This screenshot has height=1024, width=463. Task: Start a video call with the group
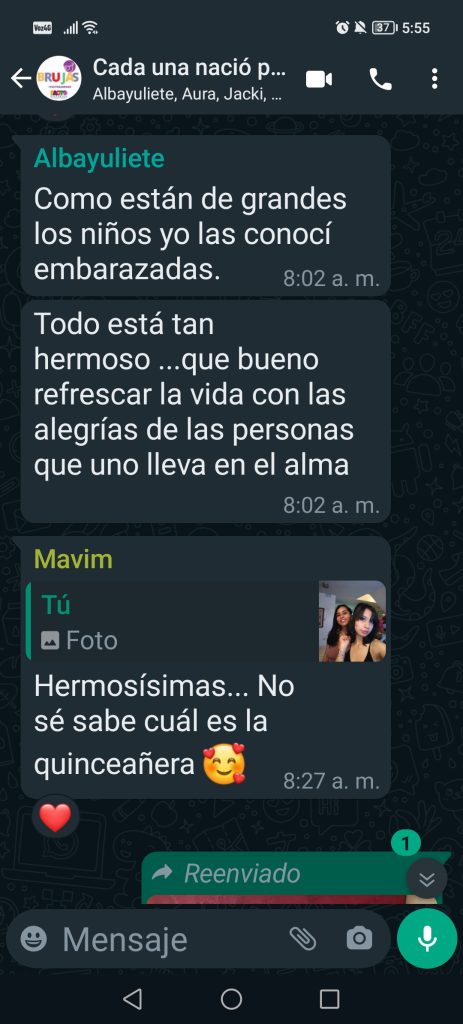click(x=319, y=80)
